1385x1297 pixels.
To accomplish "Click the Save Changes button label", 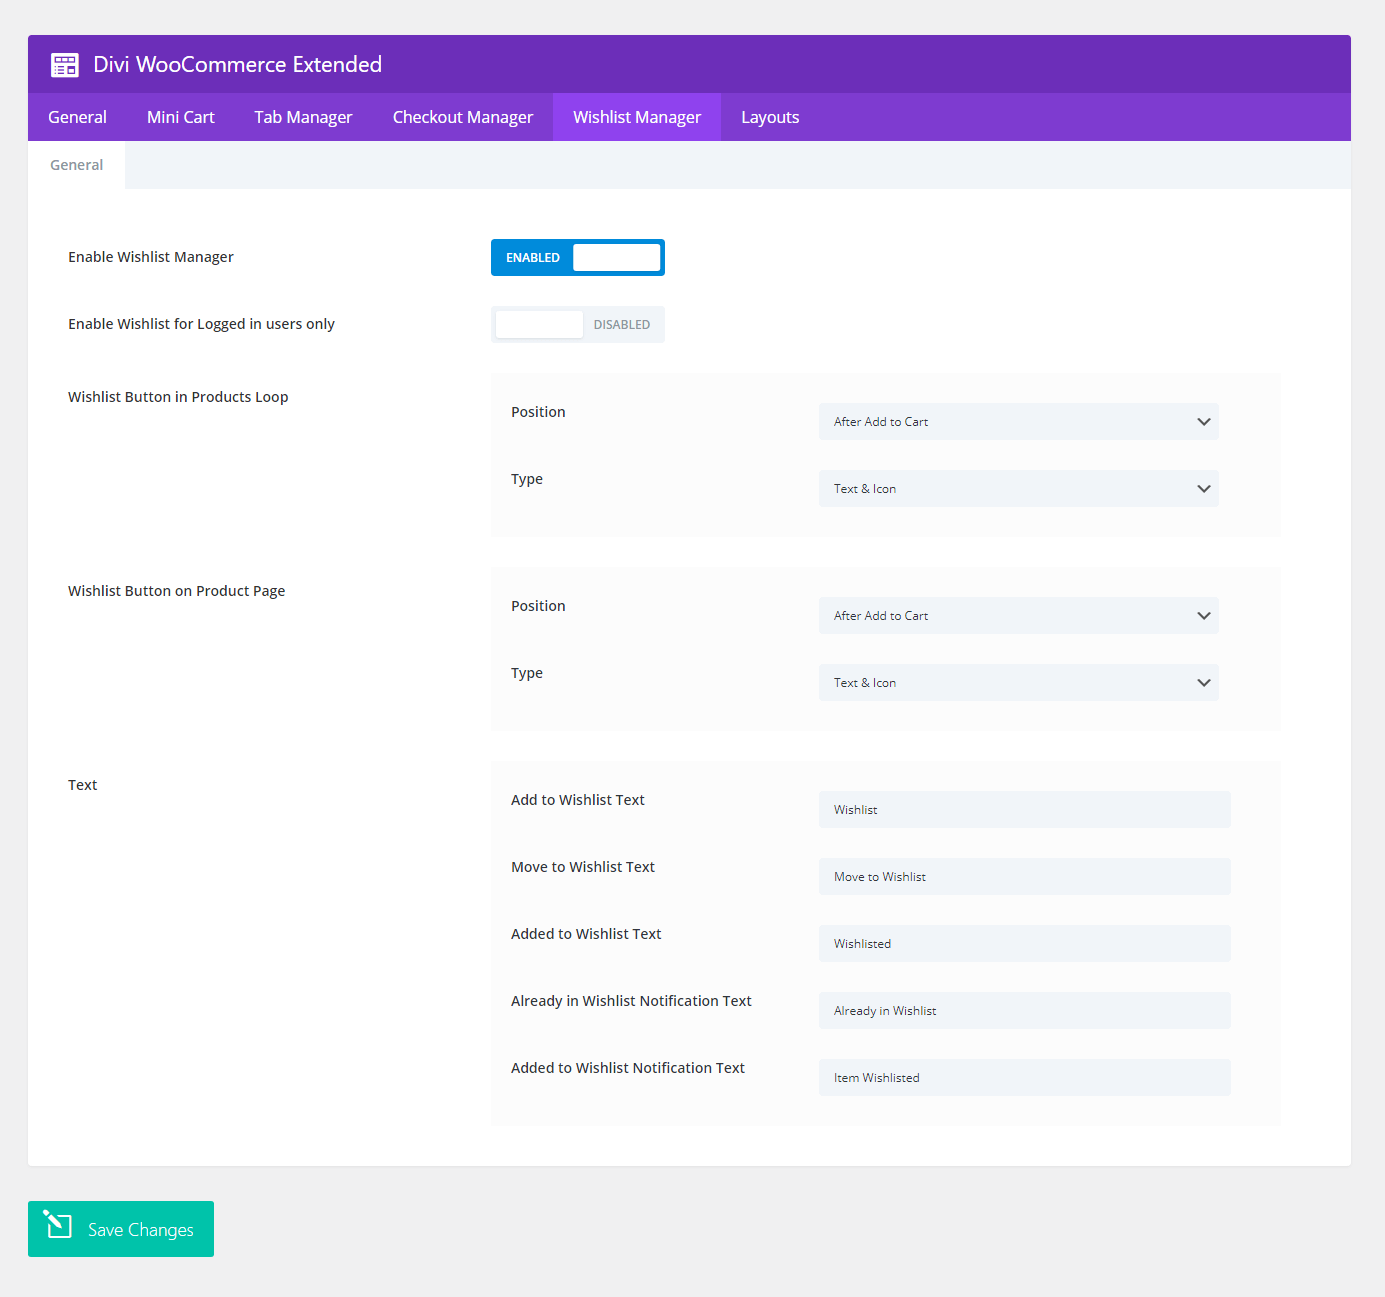I will 141,1230.
